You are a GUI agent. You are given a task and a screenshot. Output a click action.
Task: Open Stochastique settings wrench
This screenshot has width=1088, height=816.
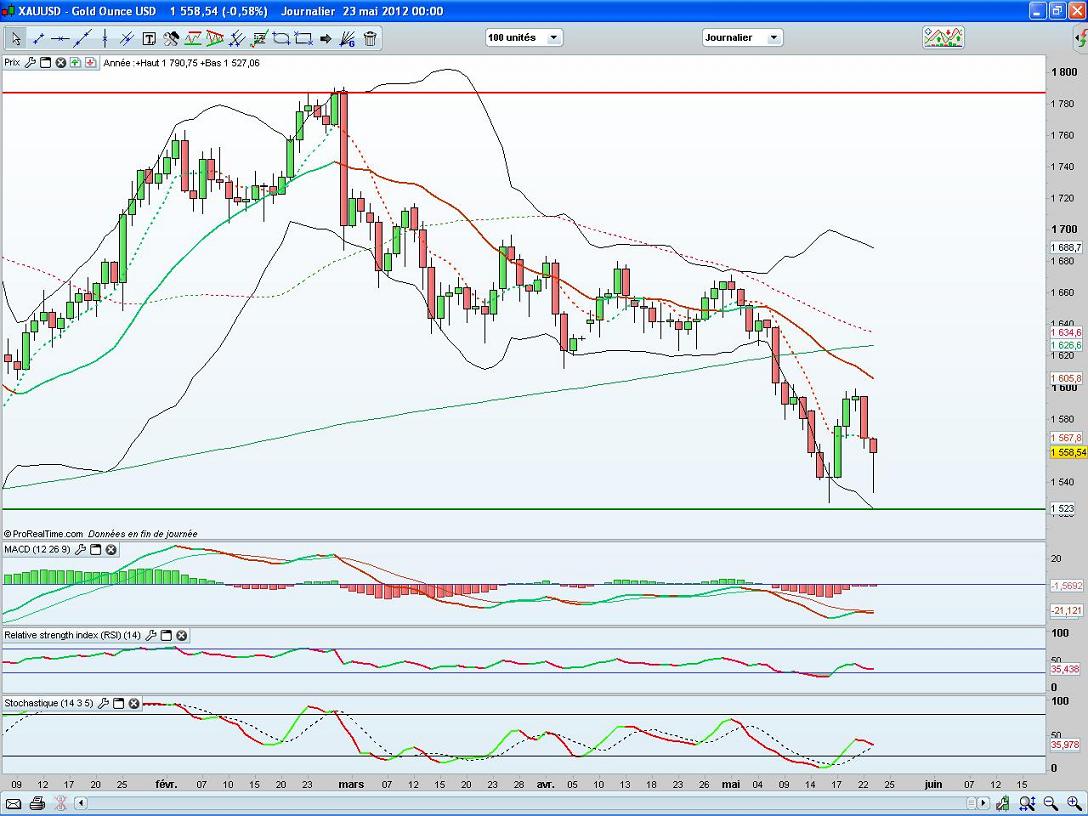[104, 704]
